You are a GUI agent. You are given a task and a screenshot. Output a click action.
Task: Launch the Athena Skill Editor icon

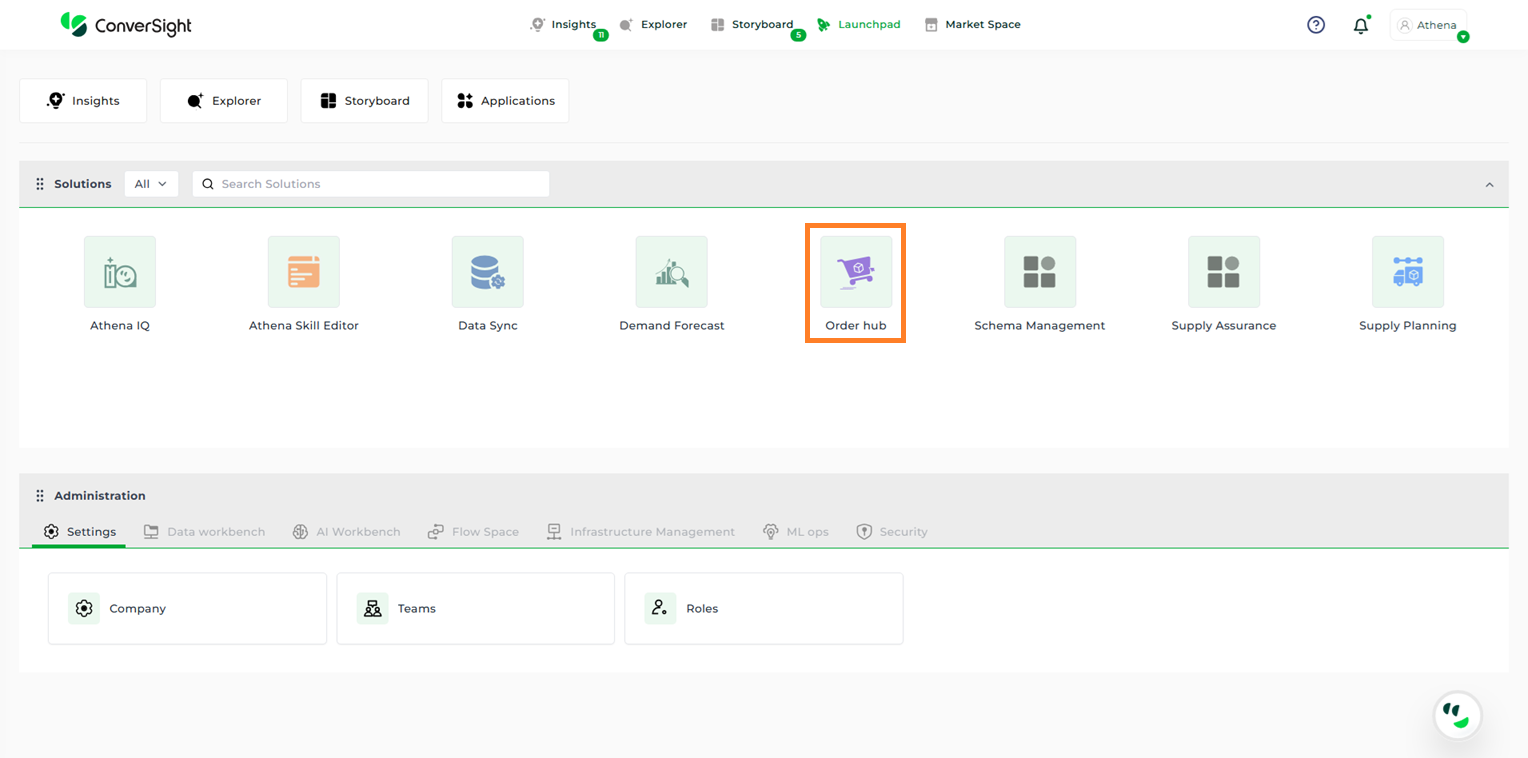pos(303,272)
